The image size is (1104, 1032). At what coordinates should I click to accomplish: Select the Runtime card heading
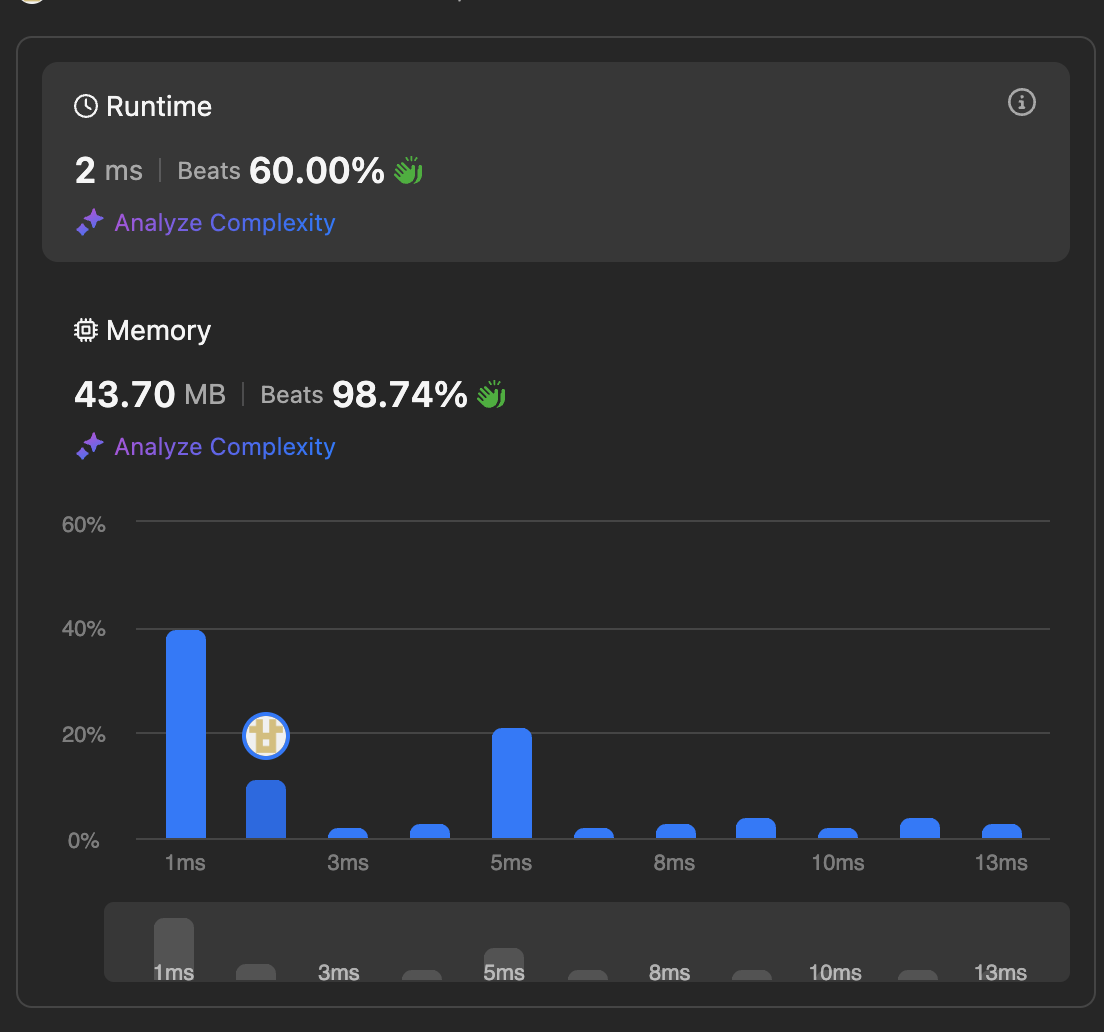point(158,106)
